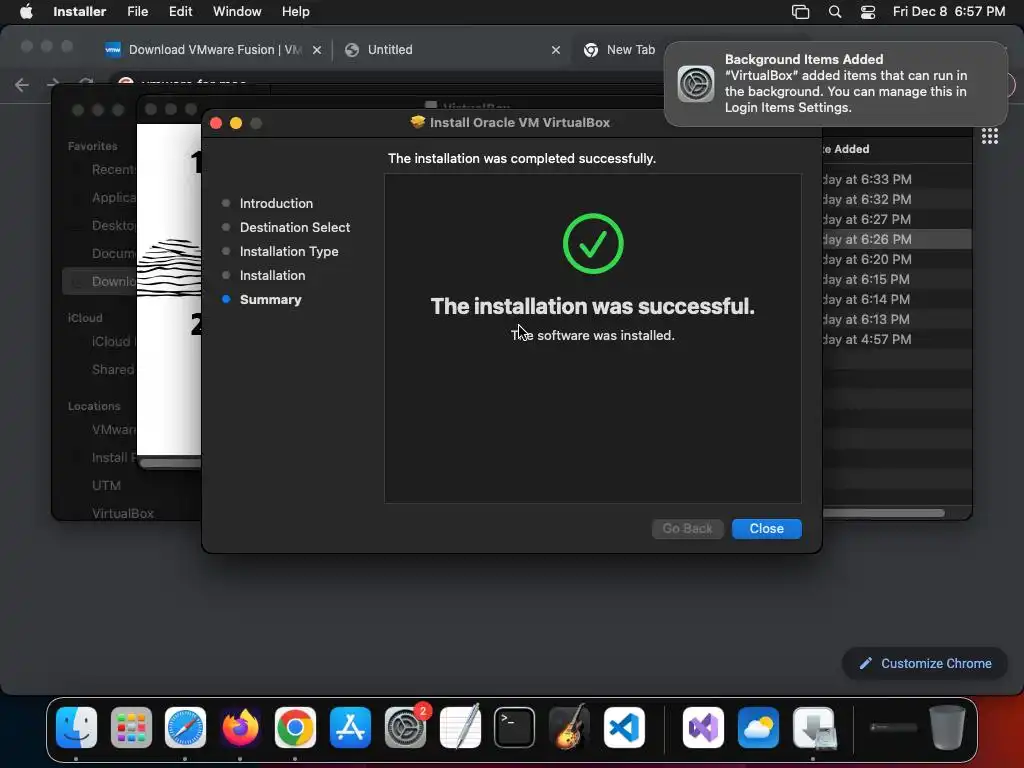Close the Download VMware Fusion tab
This screenshot has width=1024, height=768.
(317, 50)
